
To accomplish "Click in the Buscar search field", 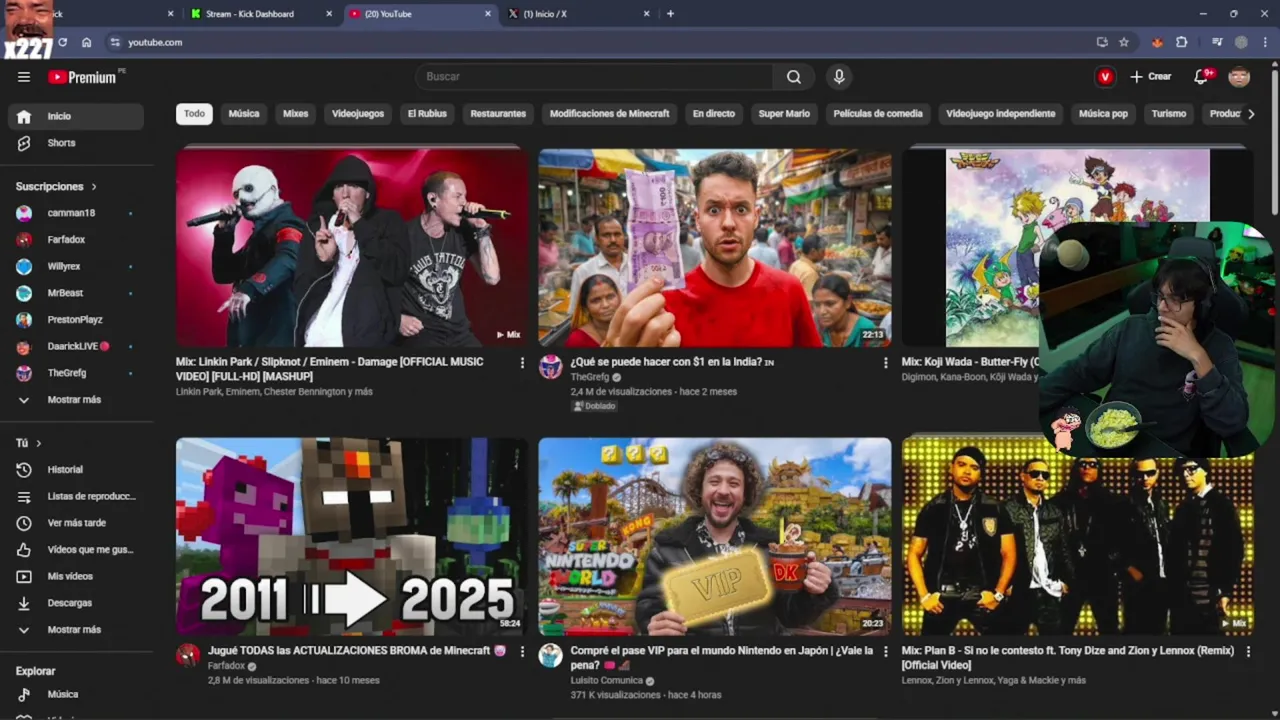I will coord(594,77).
